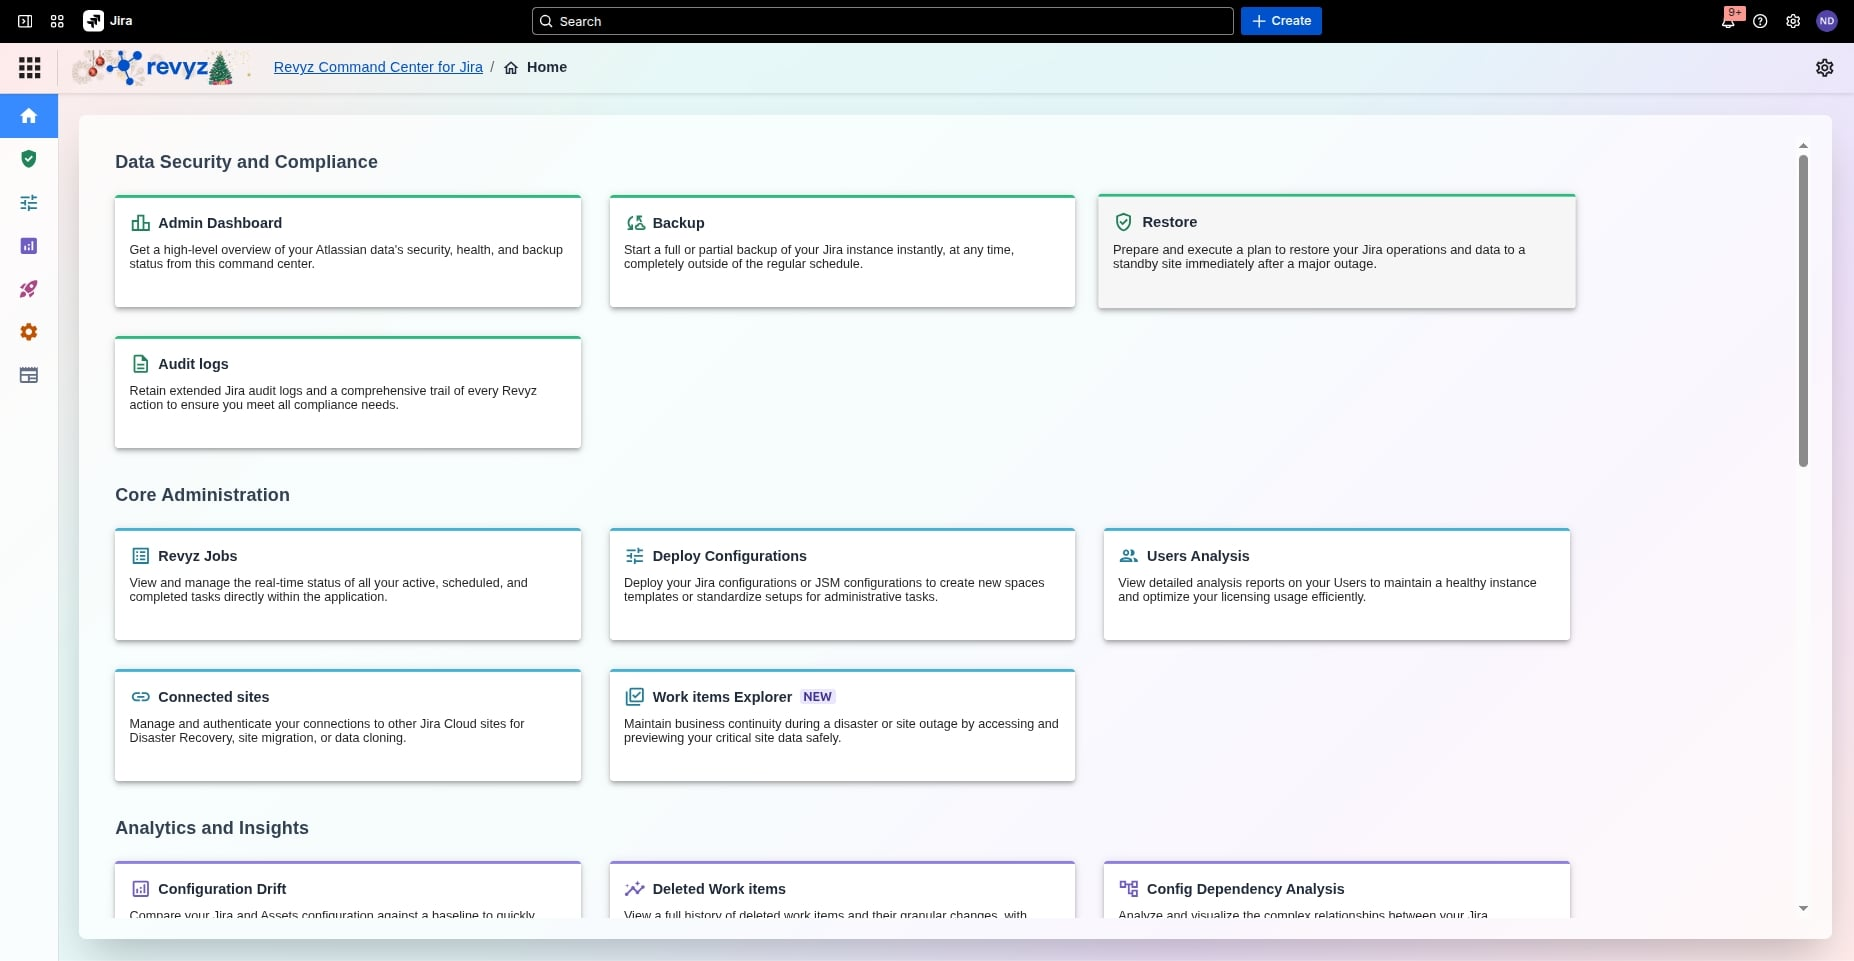1854x961 pixels.
Task: Click the table layout sidebar icon
Action: 29,376
